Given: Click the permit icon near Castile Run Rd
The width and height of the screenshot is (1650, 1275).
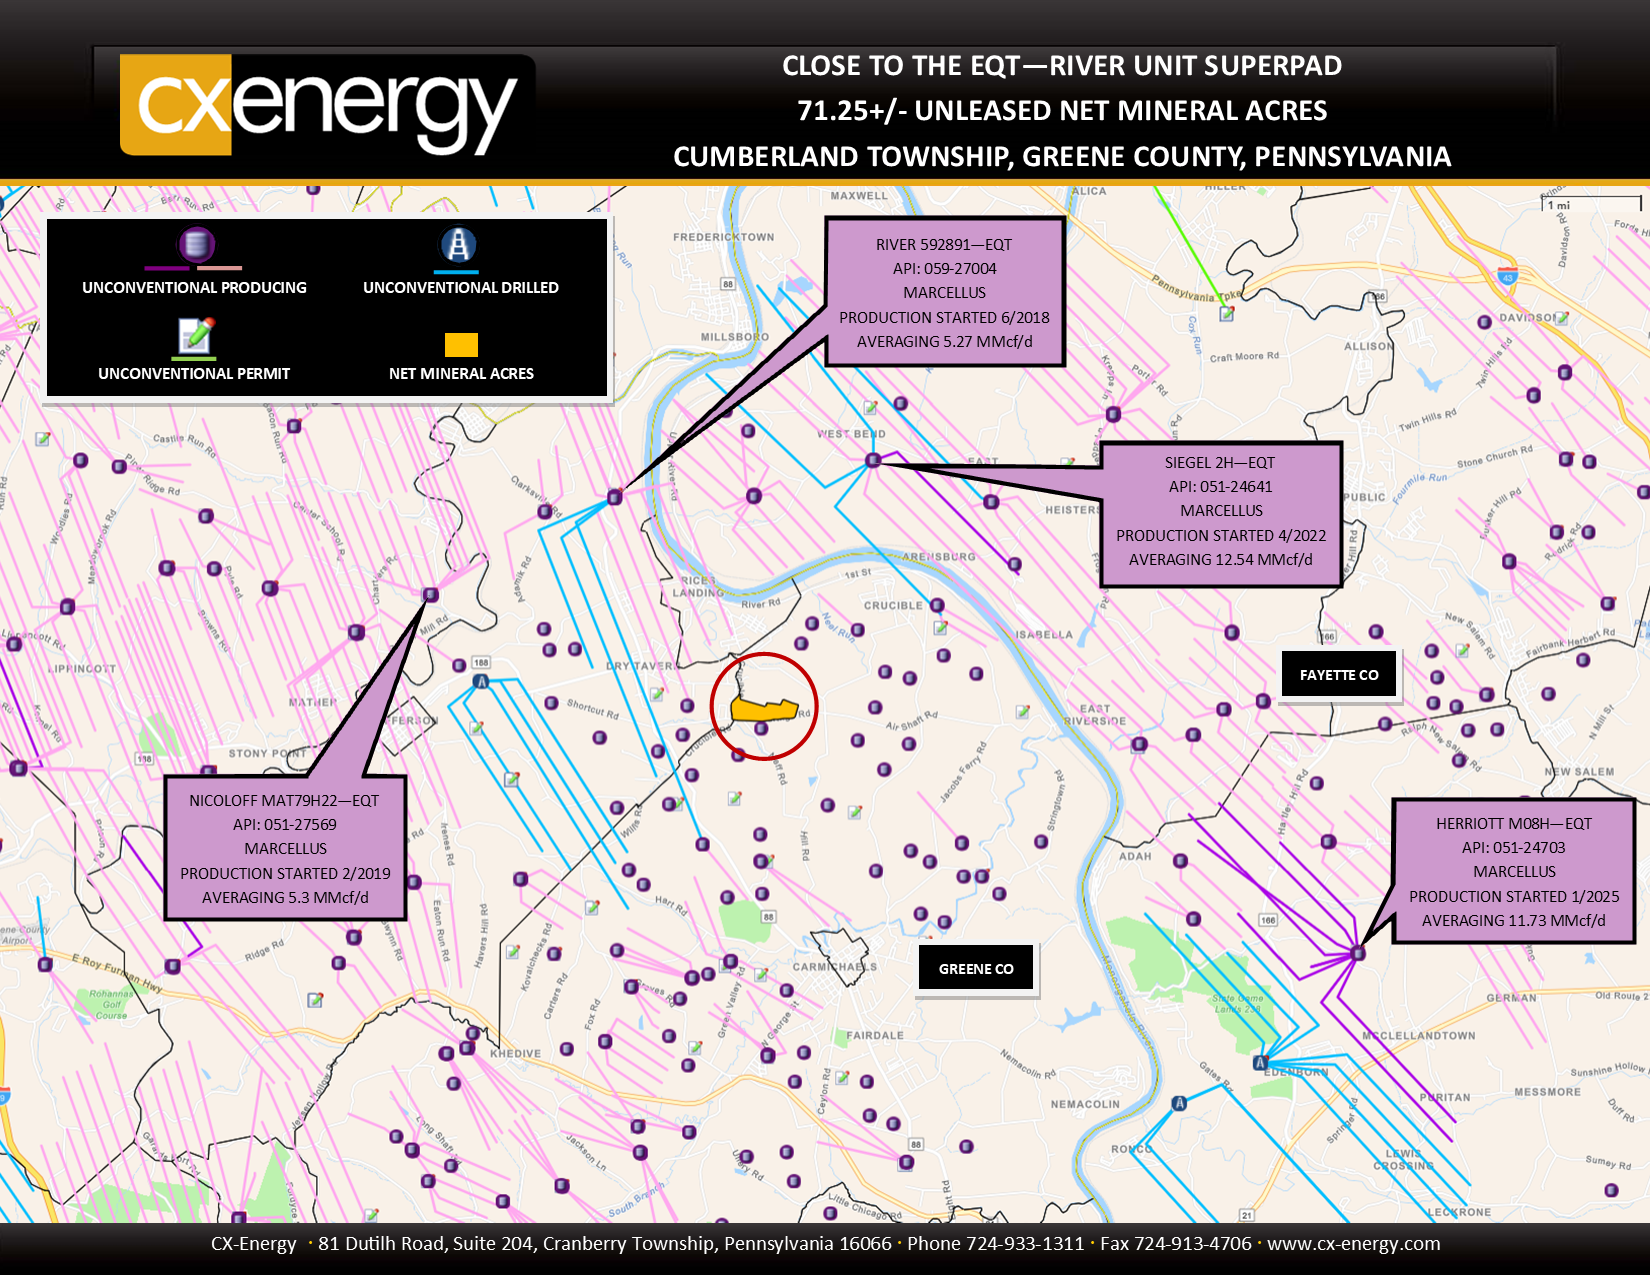Looking at the screenshot, I should point(43,438).
